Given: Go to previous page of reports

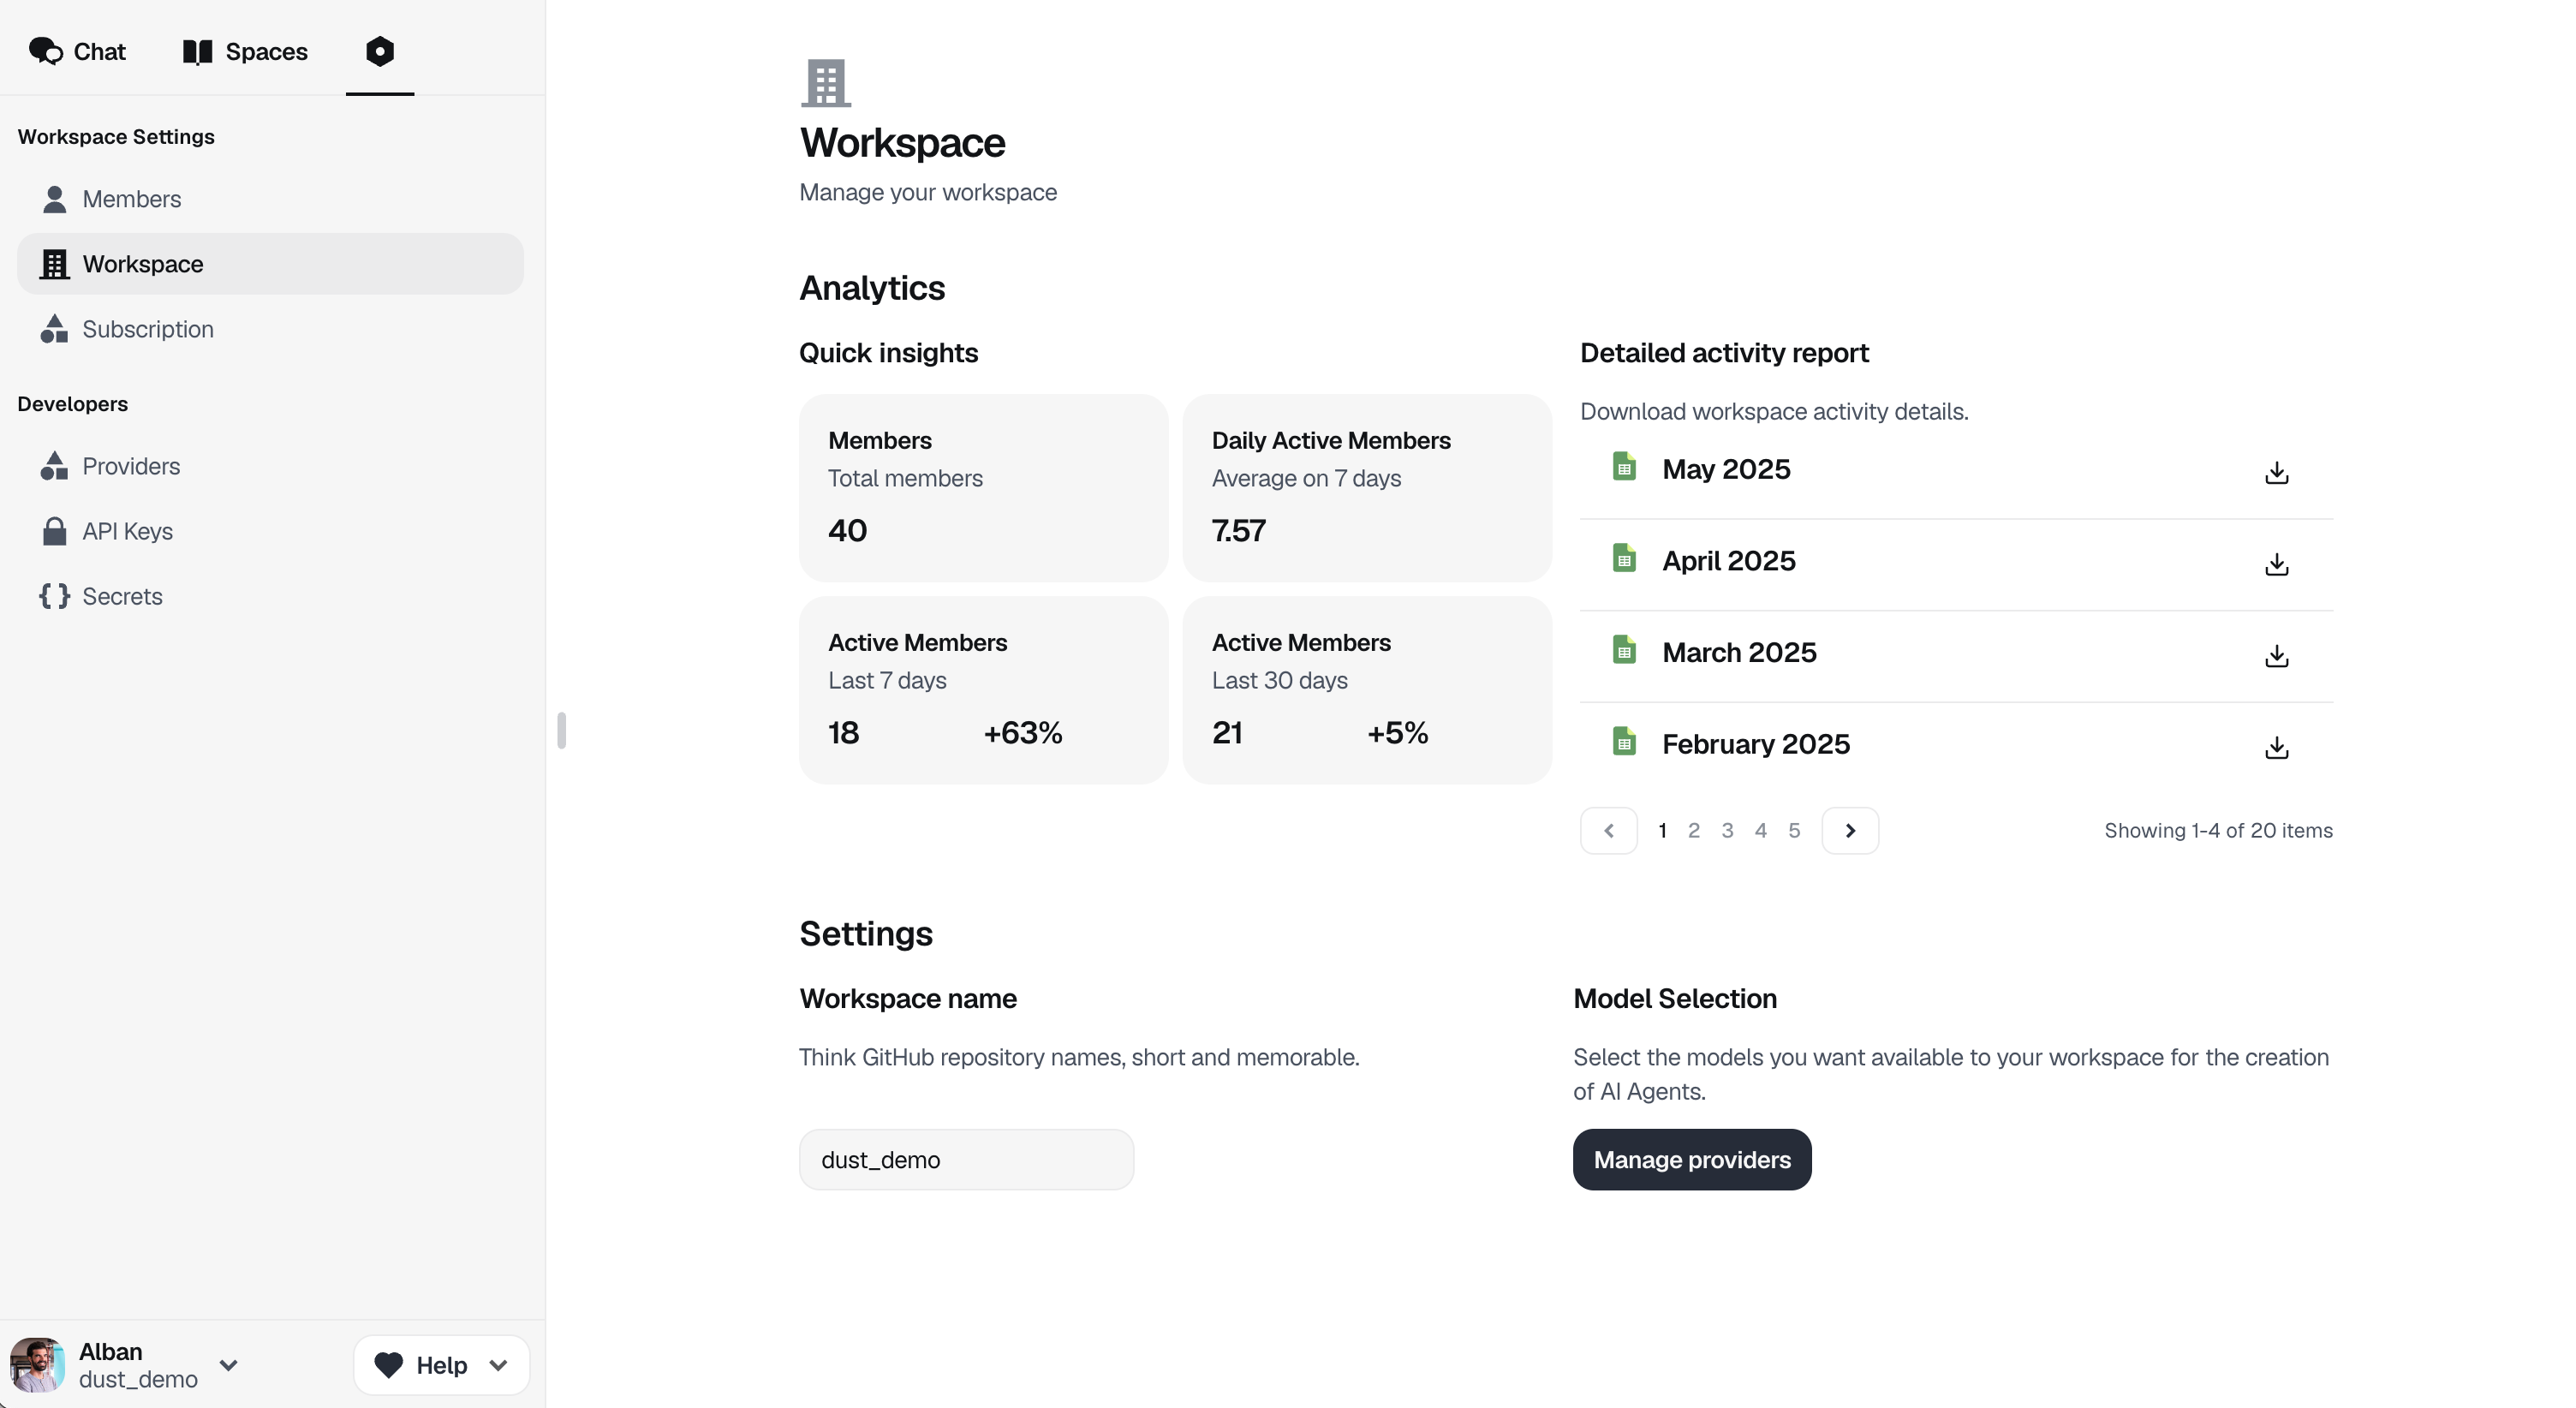Looking at the screenshot, I should pyautogui.click(x=1609, y=831).
